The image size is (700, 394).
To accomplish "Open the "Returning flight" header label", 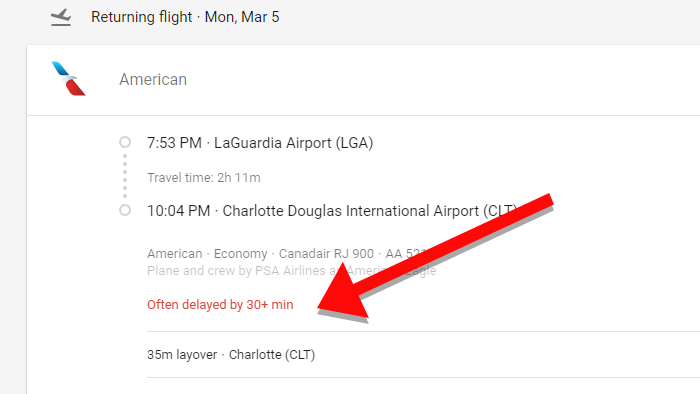I will coord(142,17).
